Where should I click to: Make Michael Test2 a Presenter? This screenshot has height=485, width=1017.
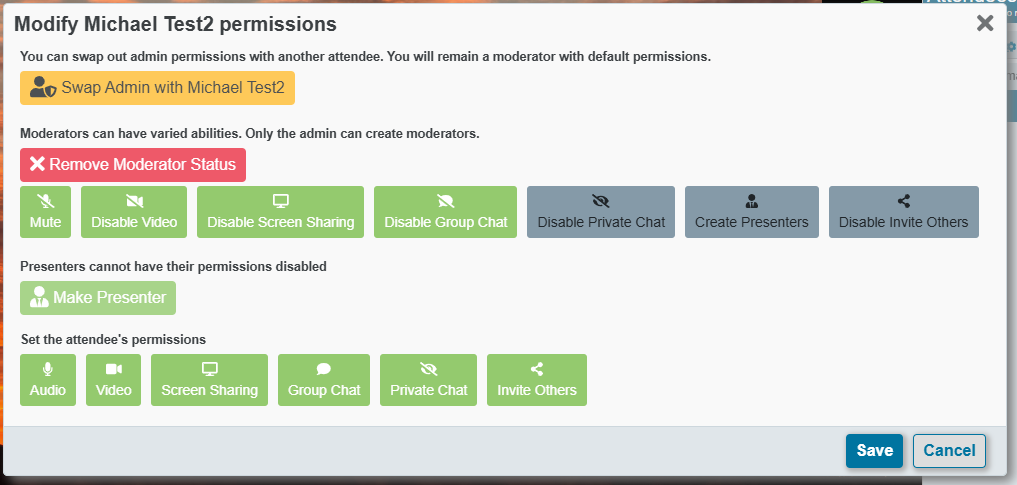(98, 298)
